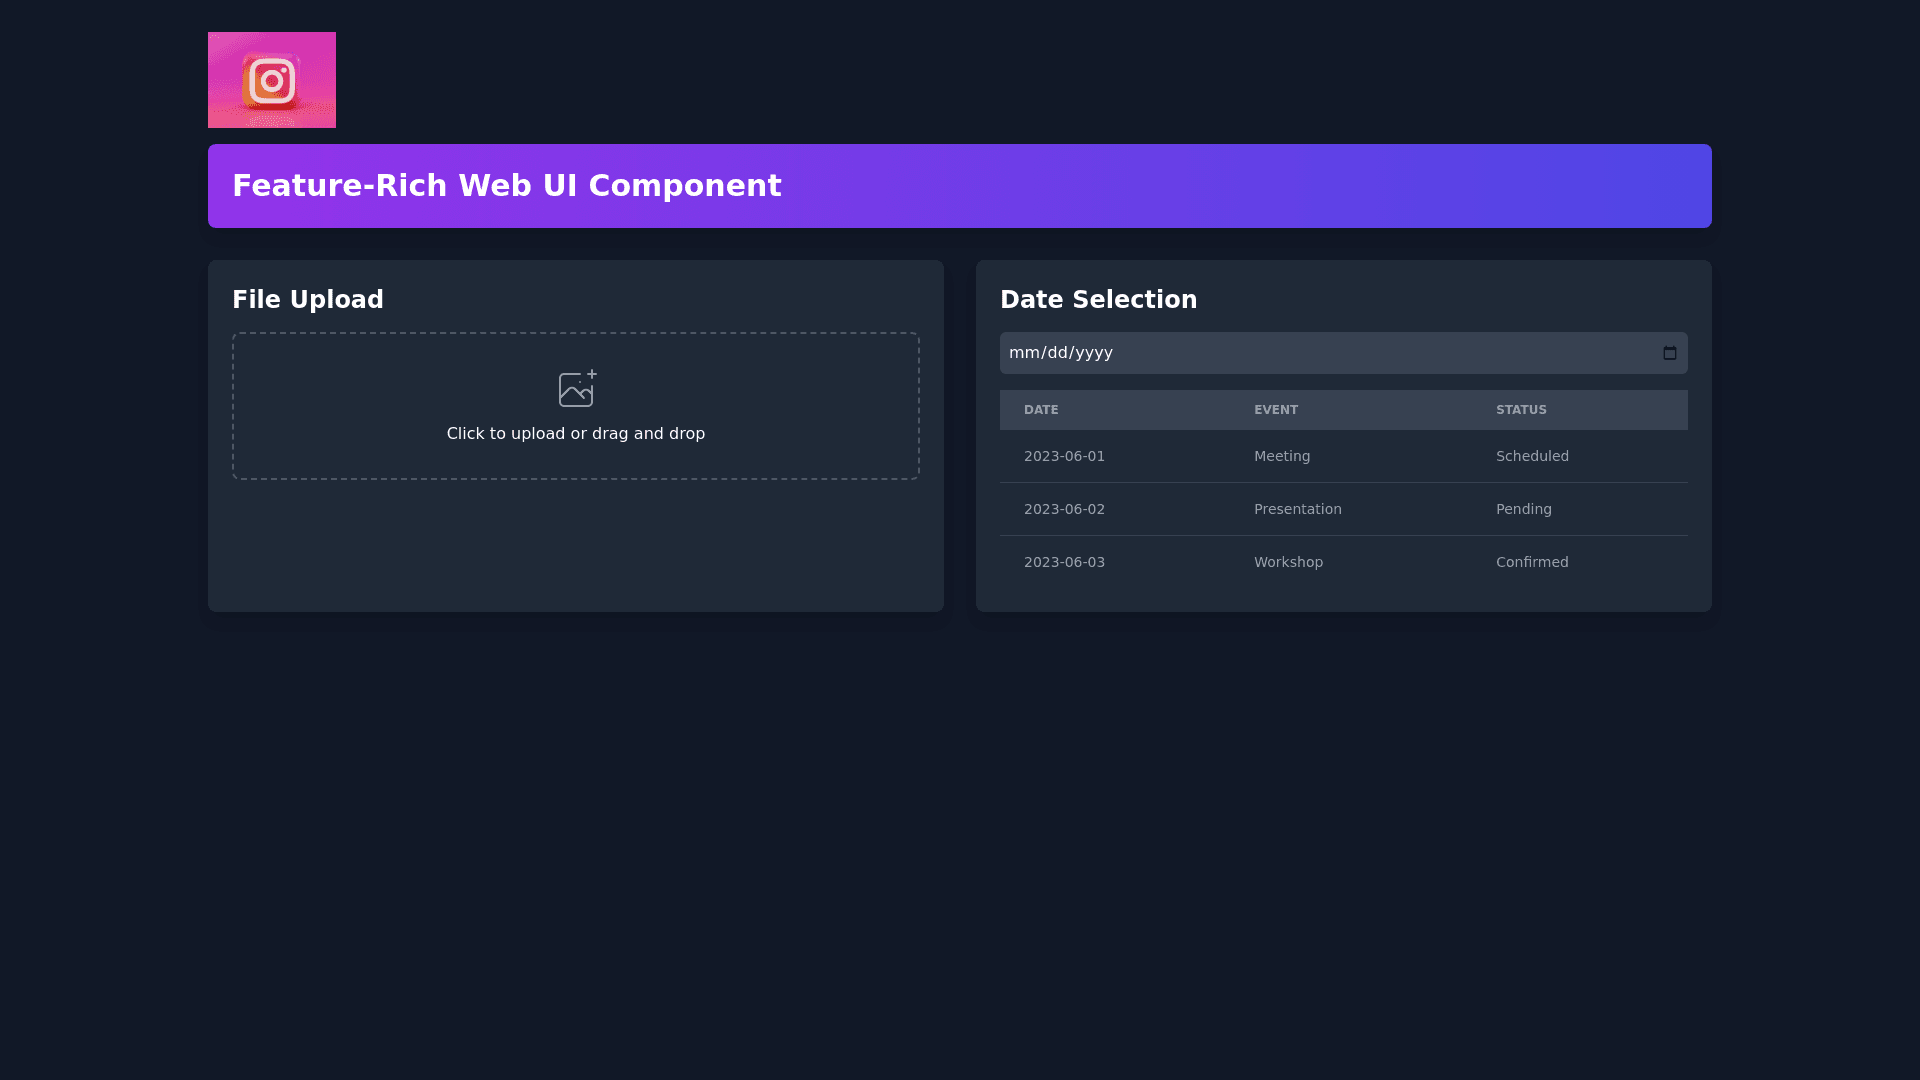Click the Pending status cell

[1523, 509]
